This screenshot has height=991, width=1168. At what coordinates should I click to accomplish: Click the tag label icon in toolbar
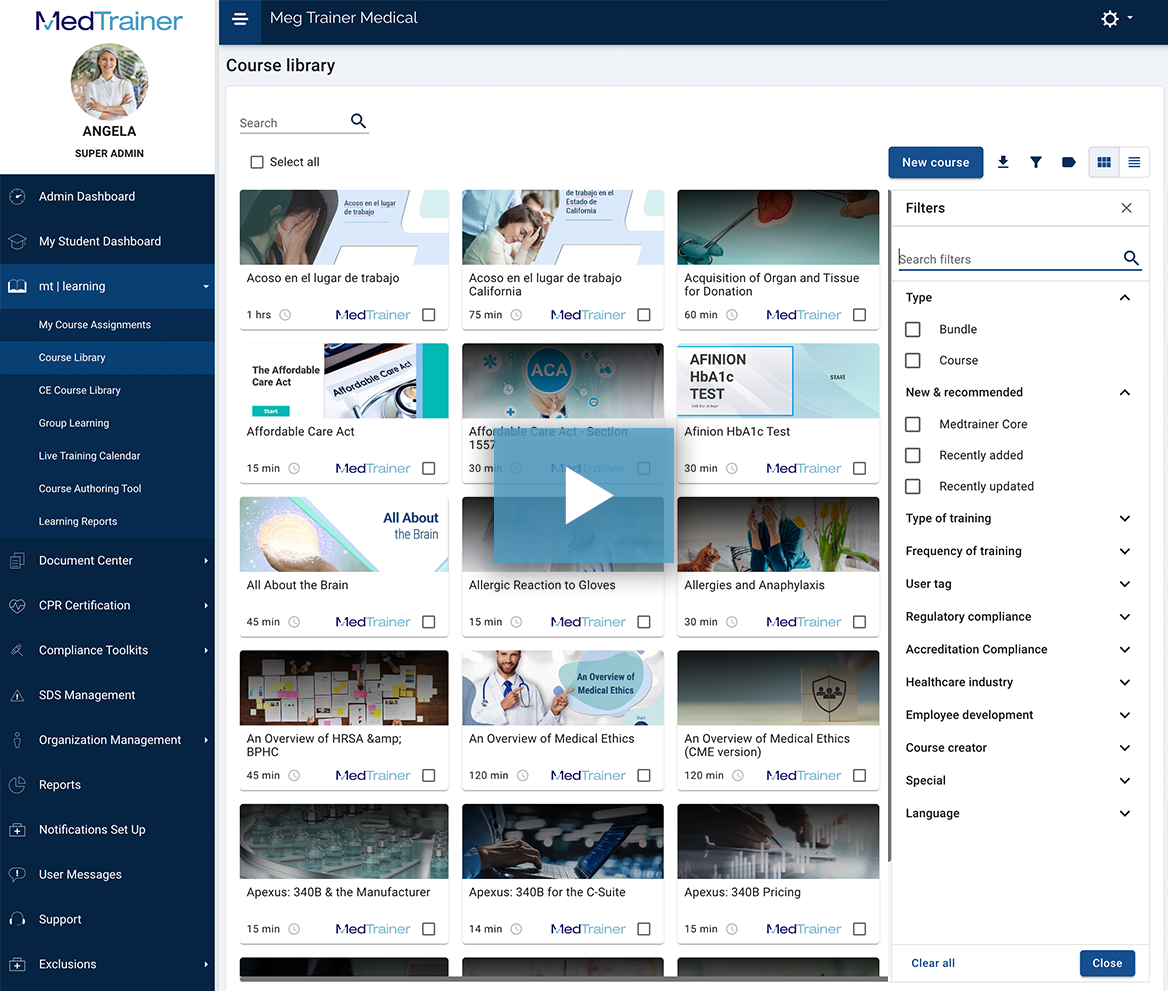tap(1068, 162)
